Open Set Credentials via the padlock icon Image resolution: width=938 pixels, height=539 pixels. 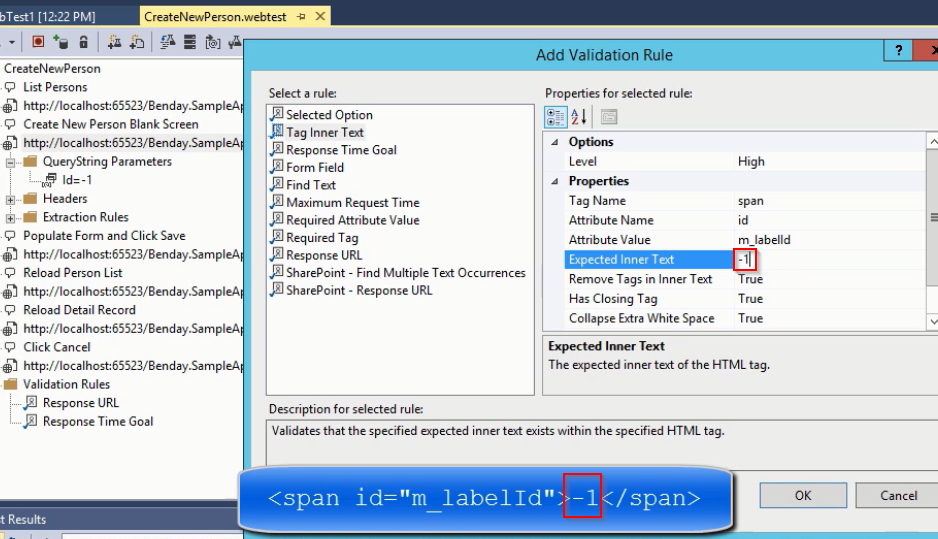pos(84,42)
